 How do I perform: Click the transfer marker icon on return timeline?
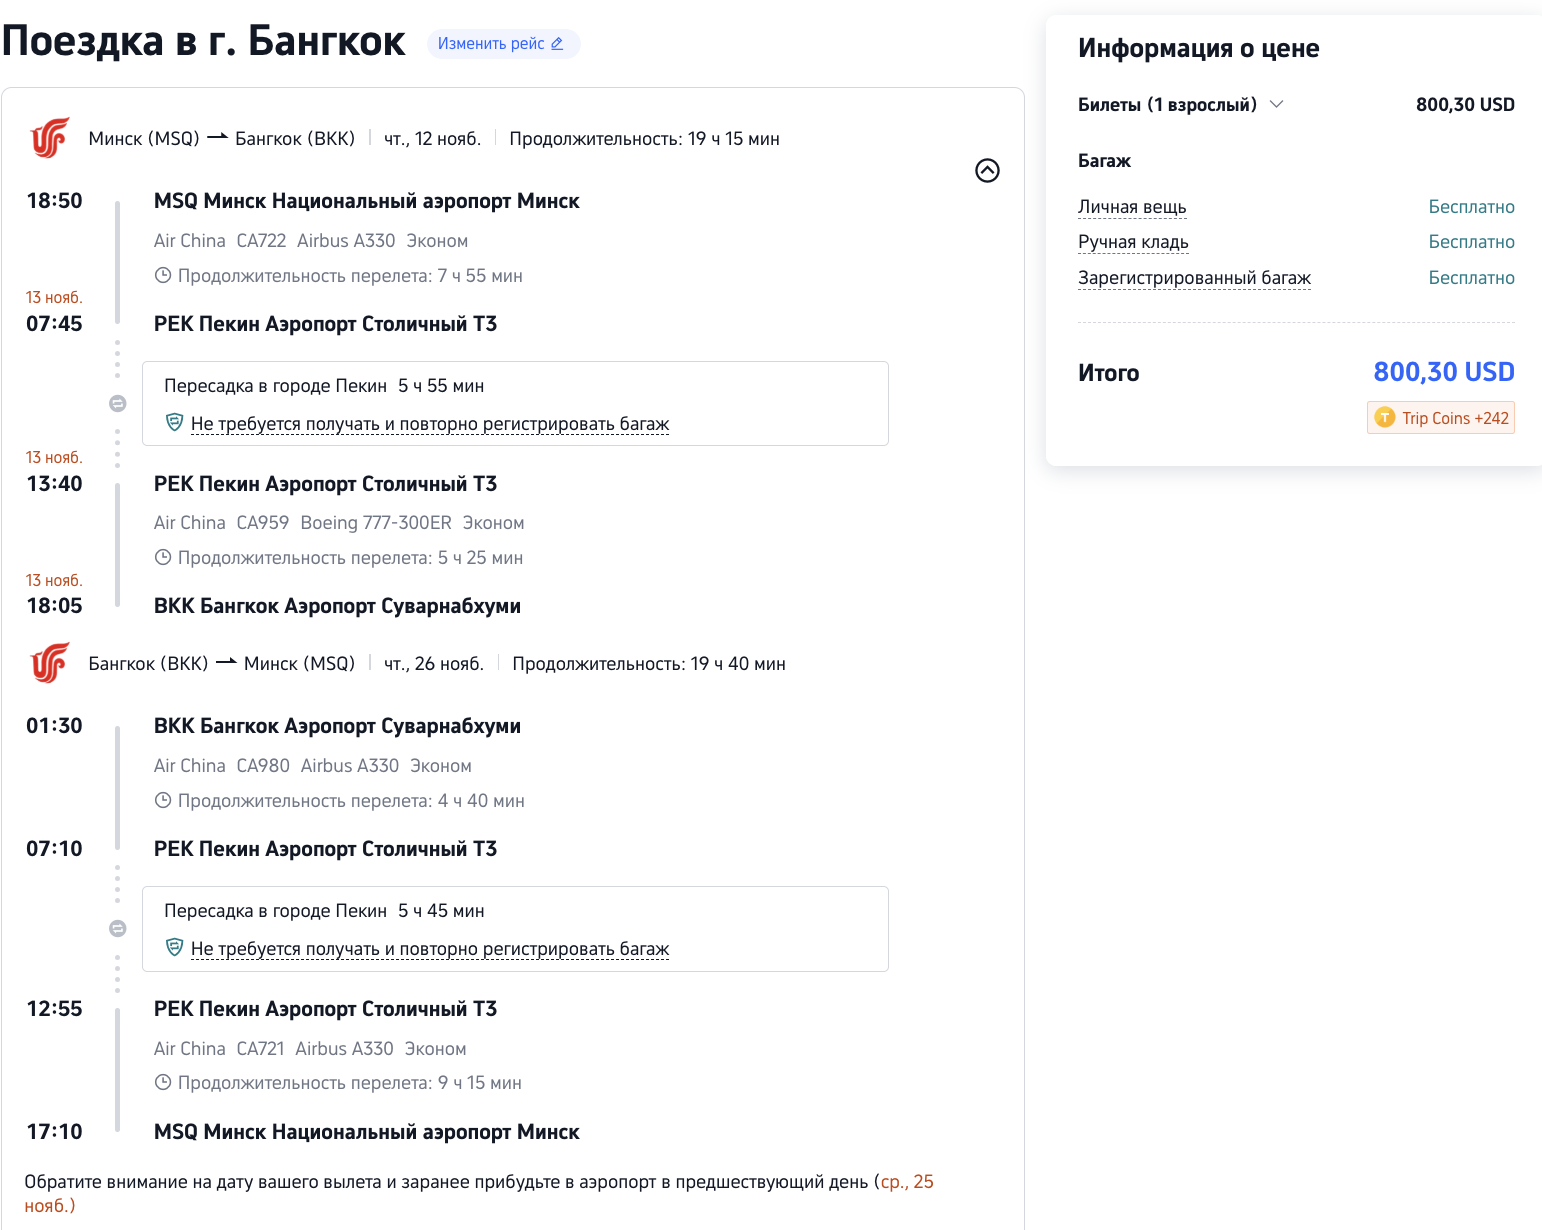[117, 929]
